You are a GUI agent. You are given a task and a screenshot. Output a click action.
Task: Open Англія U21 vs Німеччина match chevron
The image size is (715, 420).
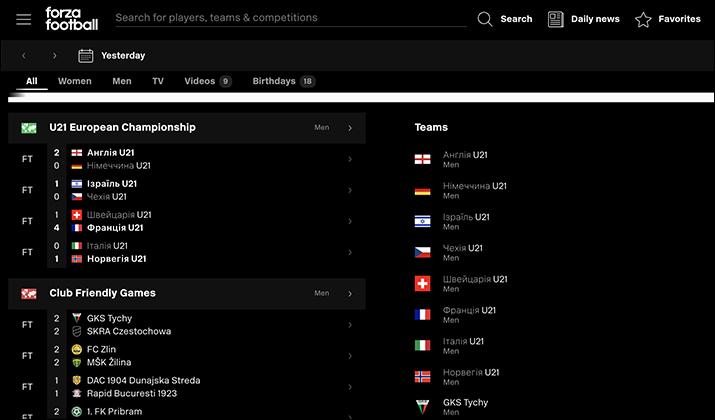350,159
